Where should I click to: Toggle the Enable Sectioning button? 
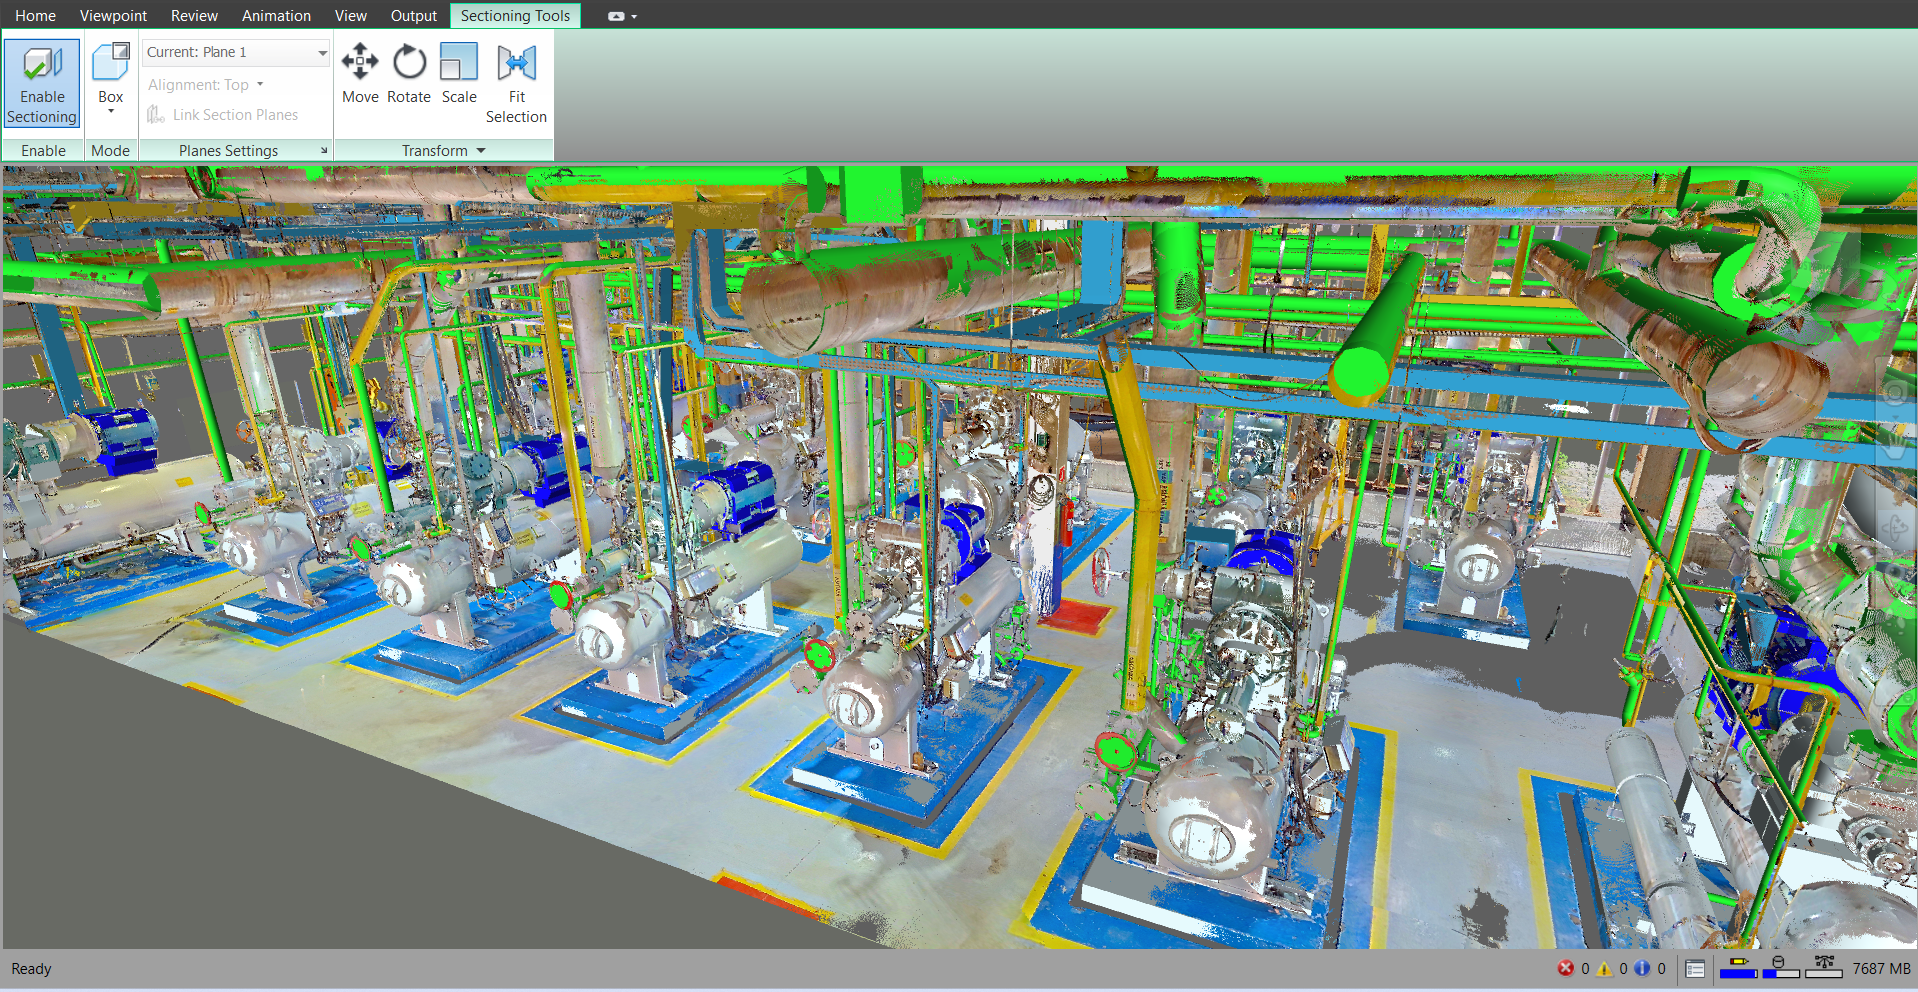42,84
